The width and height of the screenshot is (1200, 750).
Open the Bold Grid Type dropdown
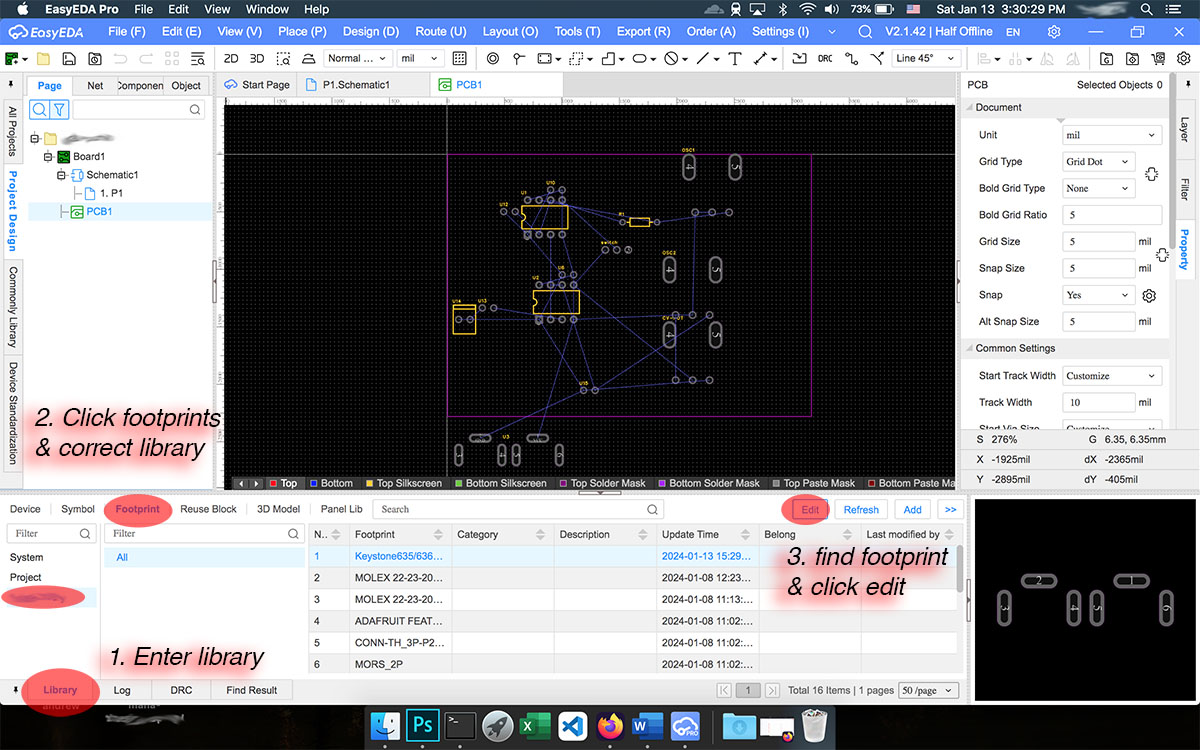(1098, 188)
